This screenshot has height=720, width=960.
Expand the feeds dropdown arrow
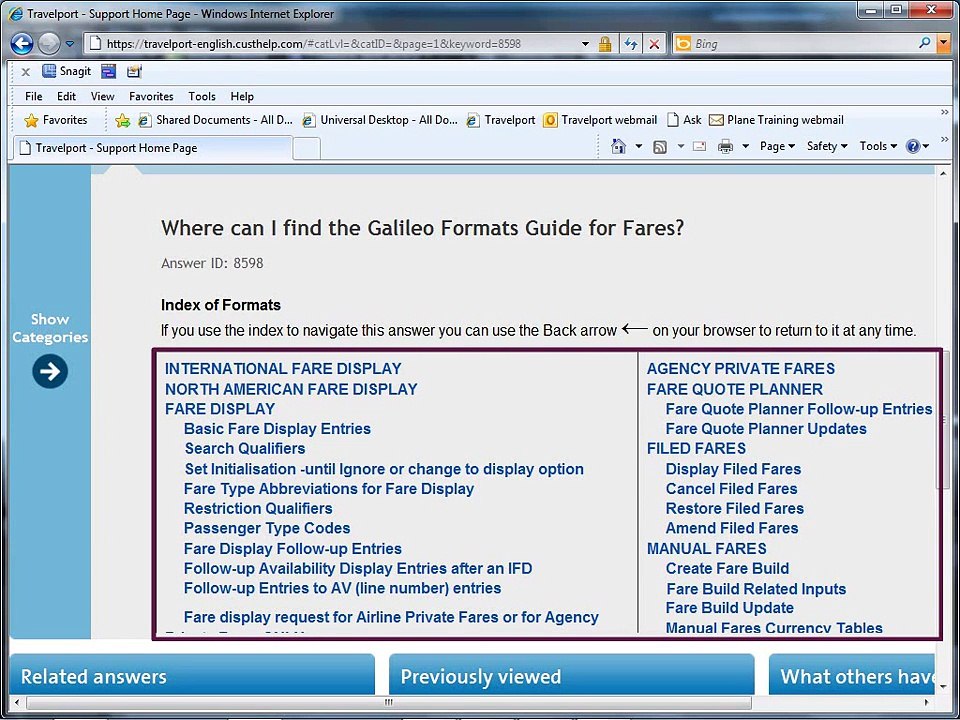click(x=680, y=146)
